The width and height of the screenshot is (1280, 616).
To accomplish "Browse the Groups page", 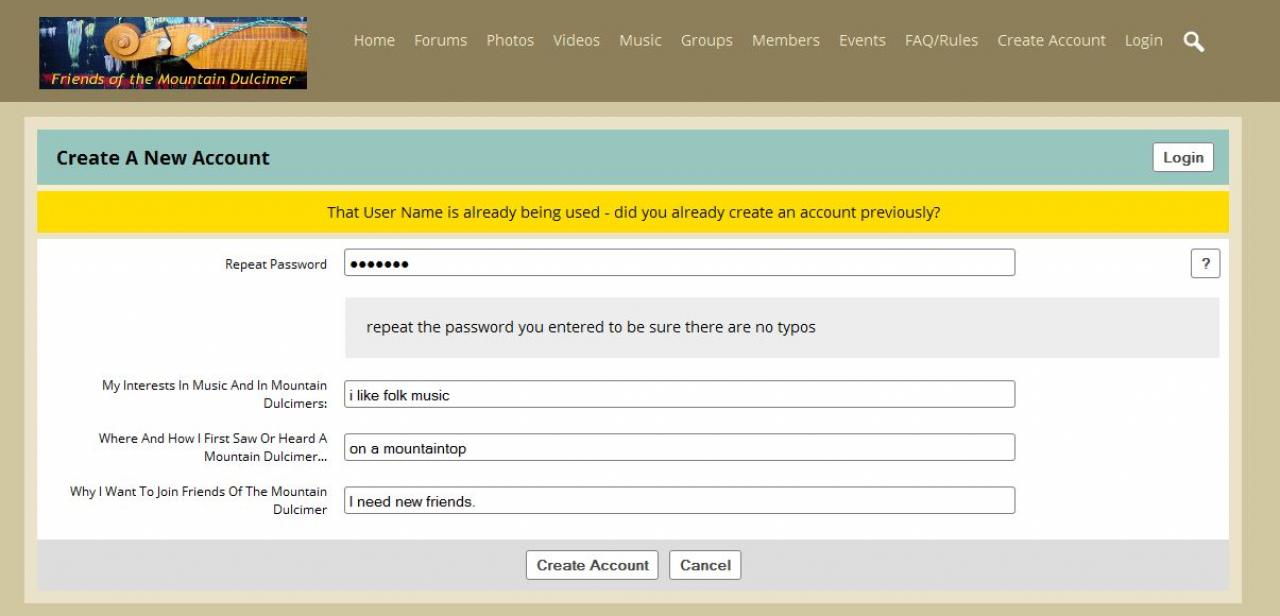I will click(x=706, y=41).
